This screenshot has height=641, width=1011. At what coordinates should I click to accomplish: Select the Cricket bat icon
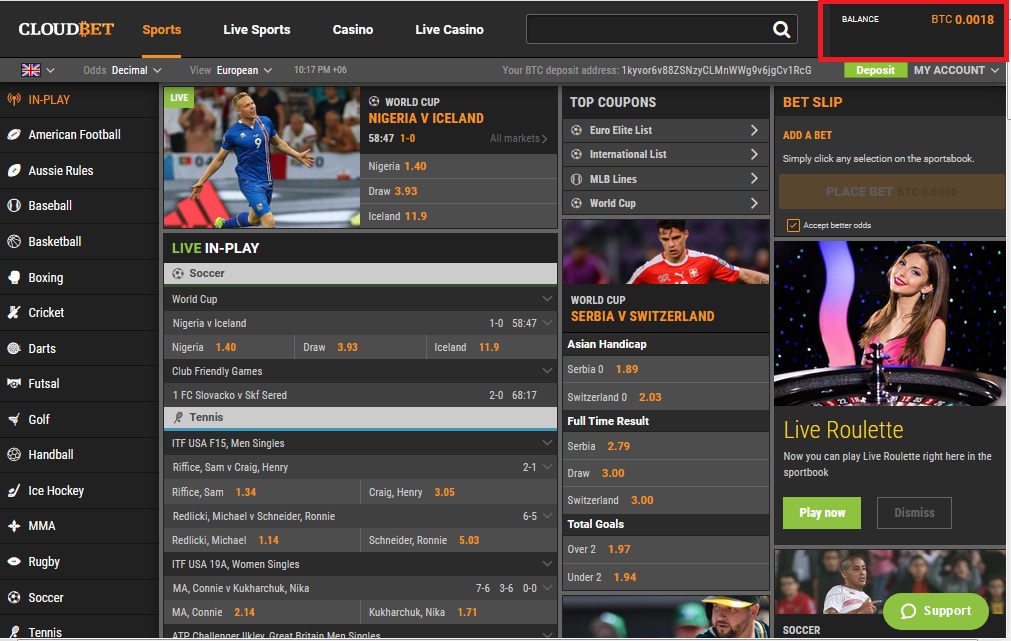coord(14,312)
